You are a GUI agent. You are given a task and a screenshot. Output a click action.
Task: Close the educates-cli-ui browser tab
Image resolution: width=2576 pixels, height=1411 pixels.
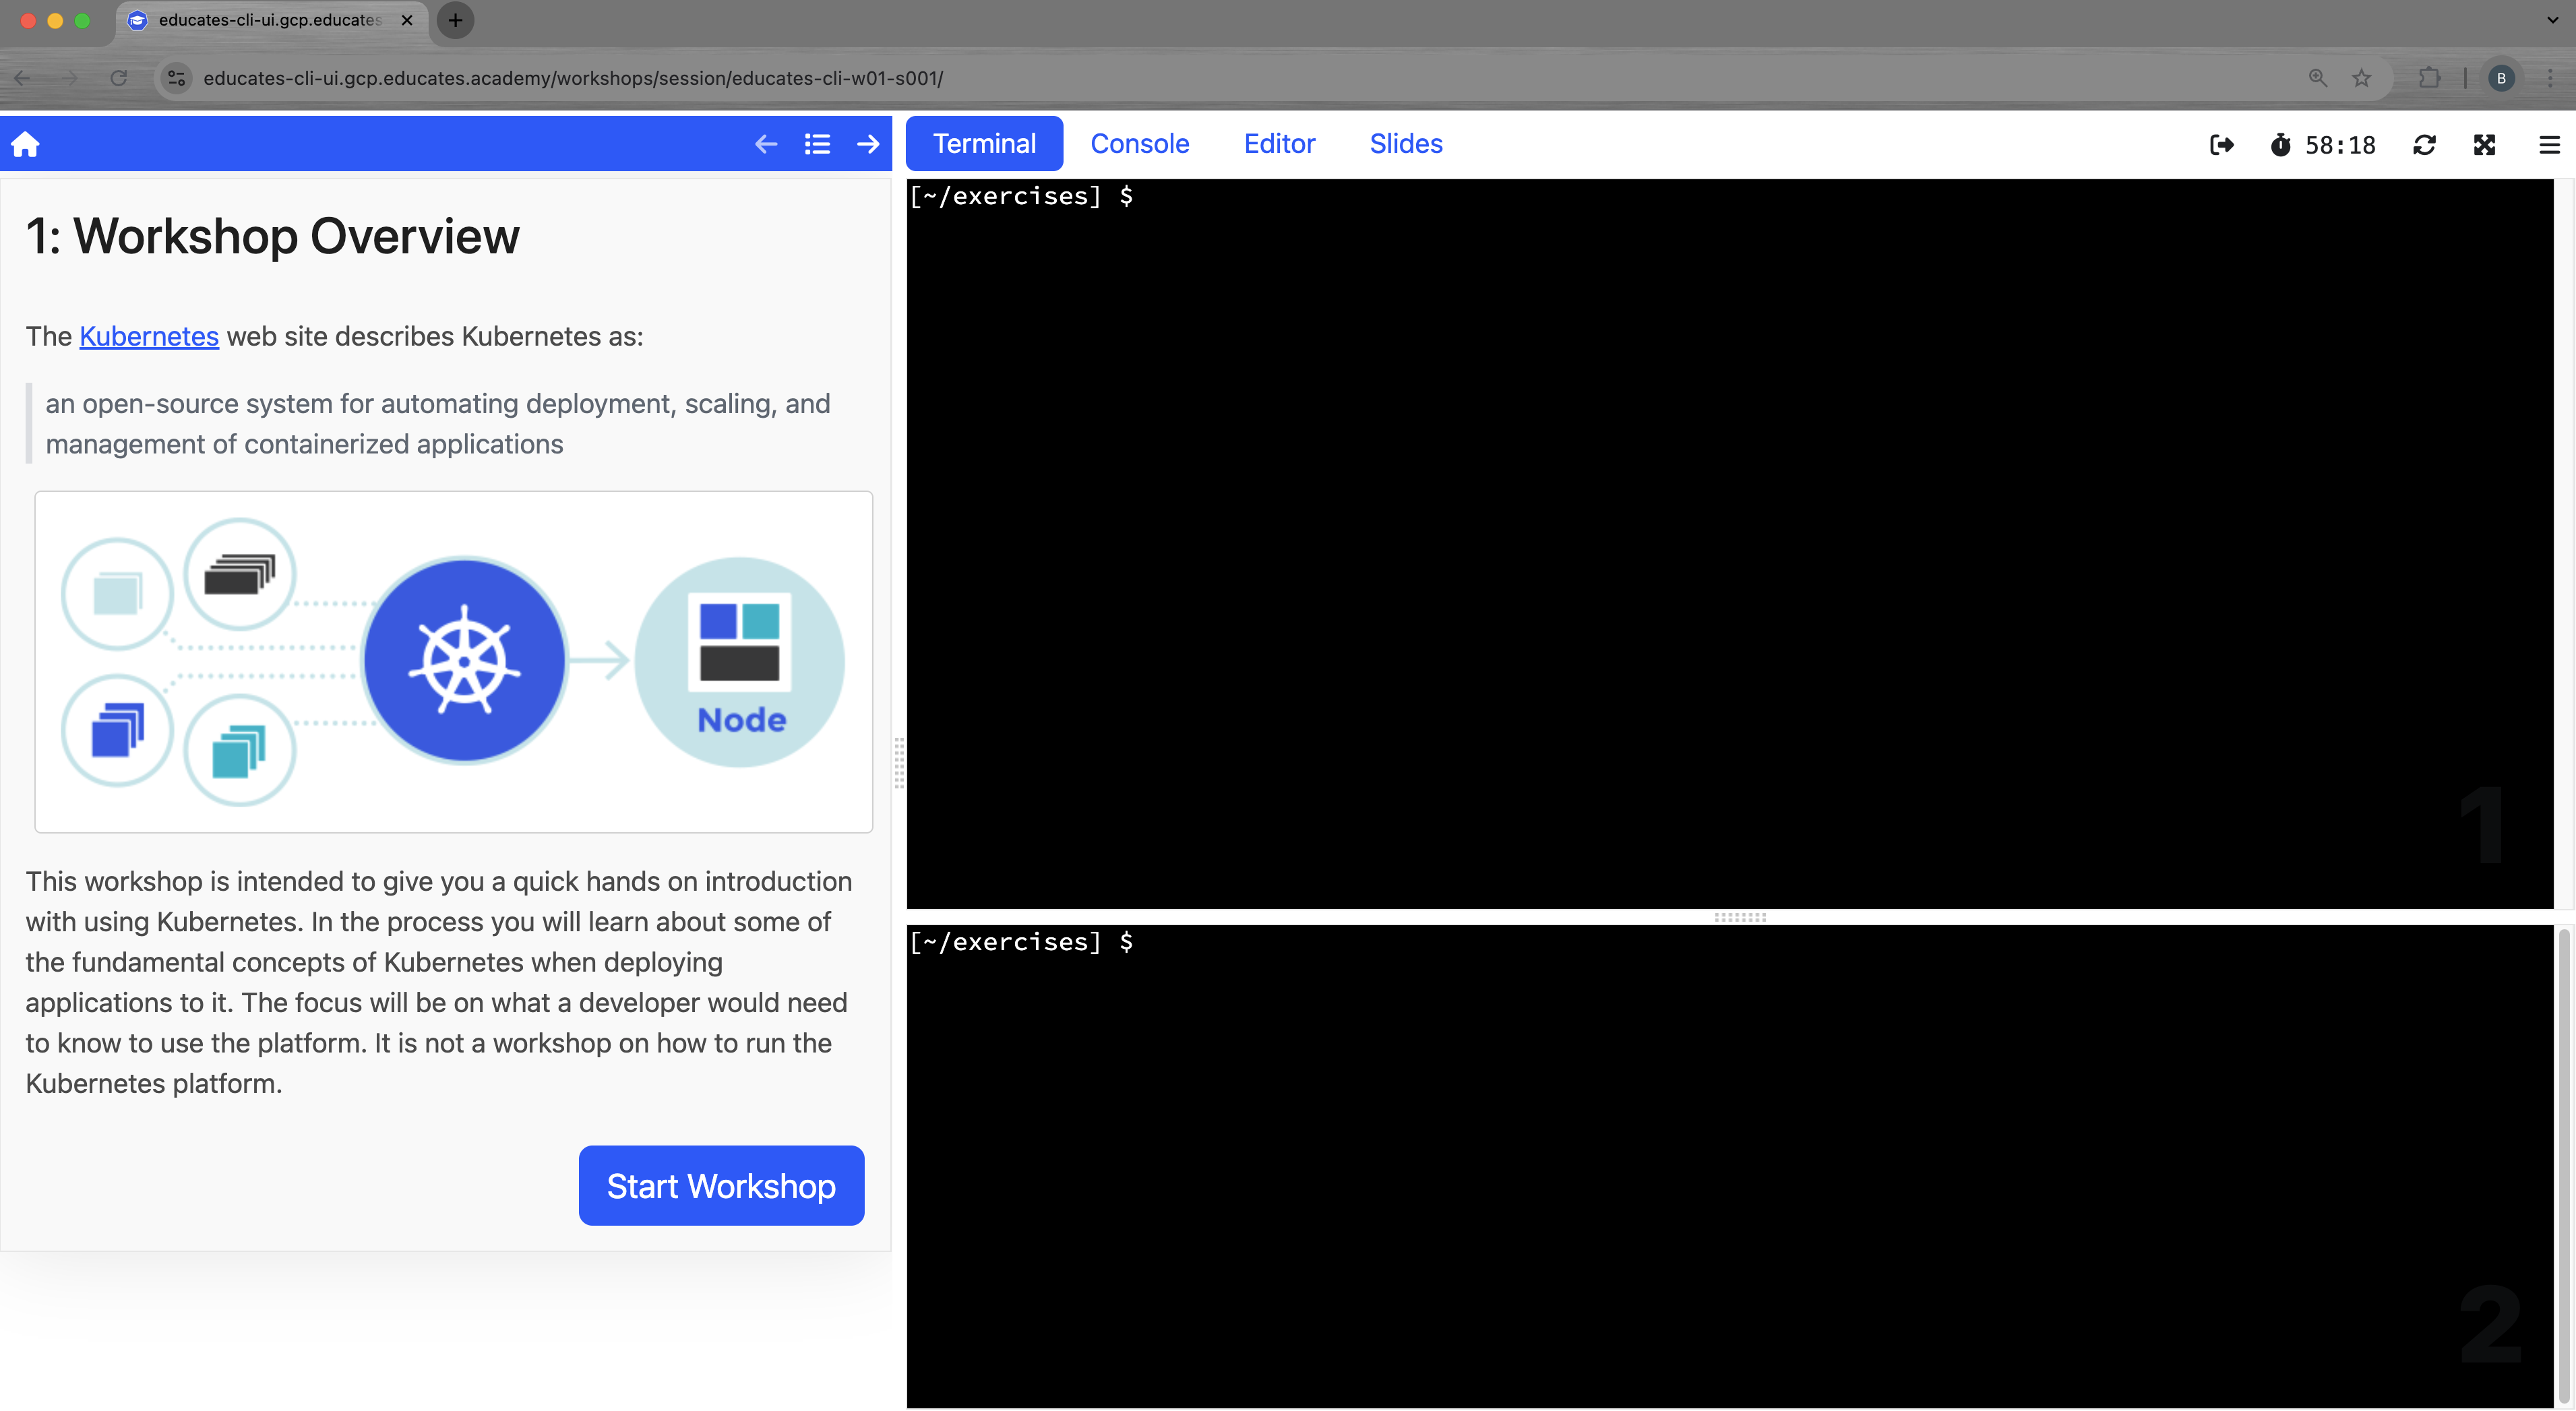[407, 20]
